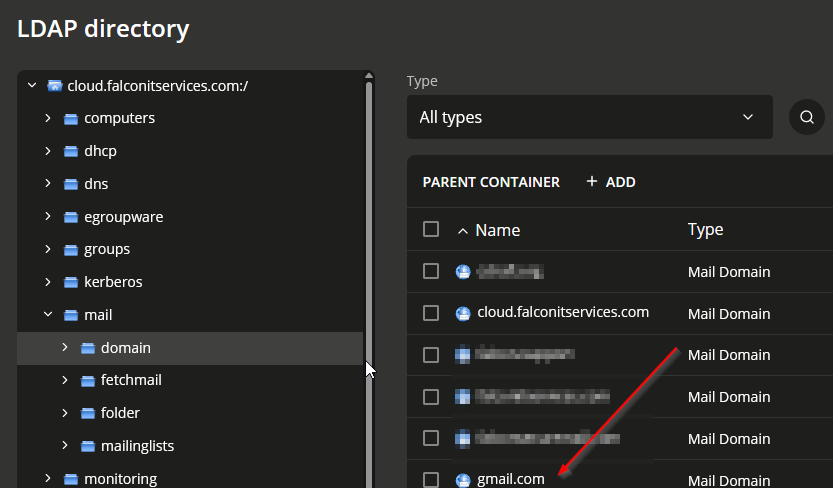Image resolution: width=833 pixels, height=488 pixels.
Task: Select the dhcp tree item
Action: click(x=100, y=151)
